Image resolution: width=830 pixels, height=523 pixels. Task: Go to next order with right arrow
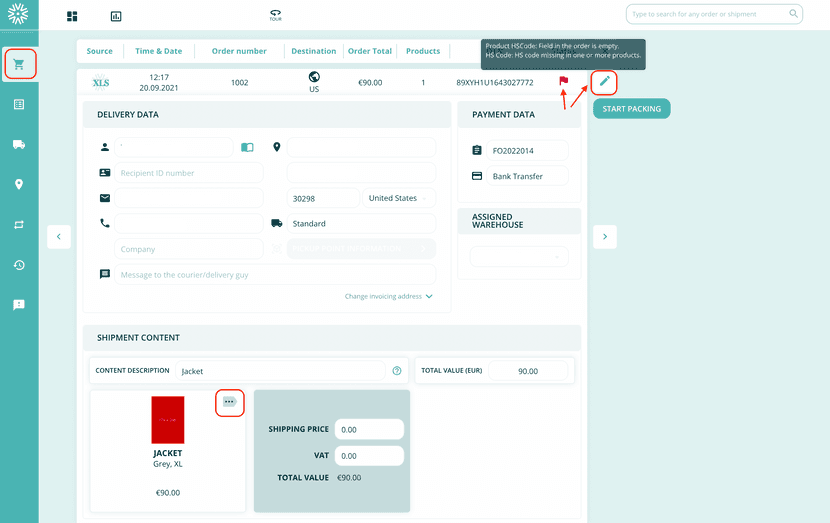tap(604, 236)
